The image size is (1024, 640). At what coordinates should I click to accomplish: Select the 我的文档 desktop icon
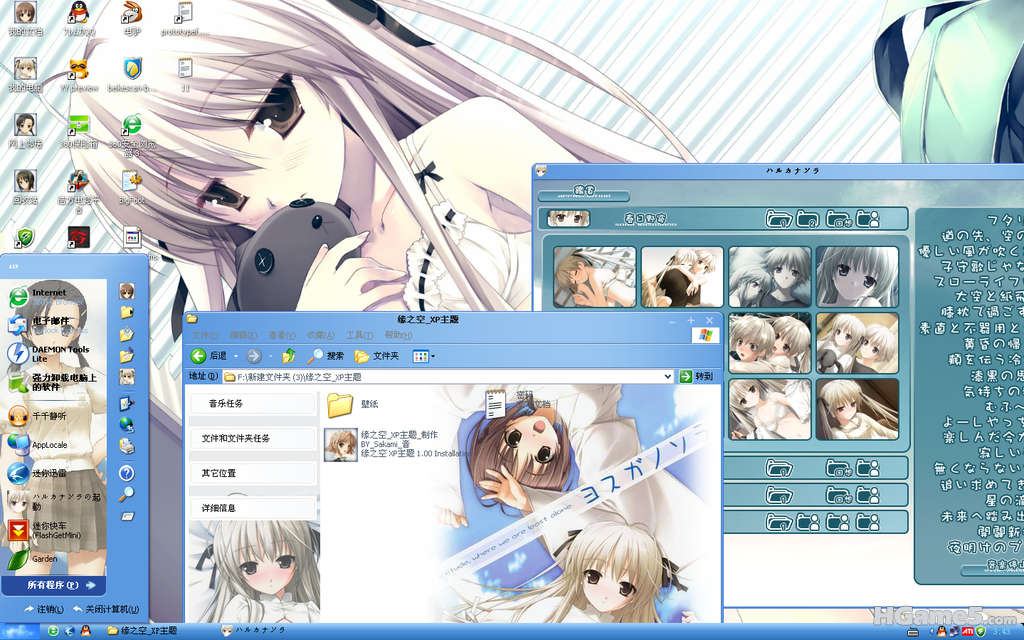pyautogui.click(x=25, y=18)
